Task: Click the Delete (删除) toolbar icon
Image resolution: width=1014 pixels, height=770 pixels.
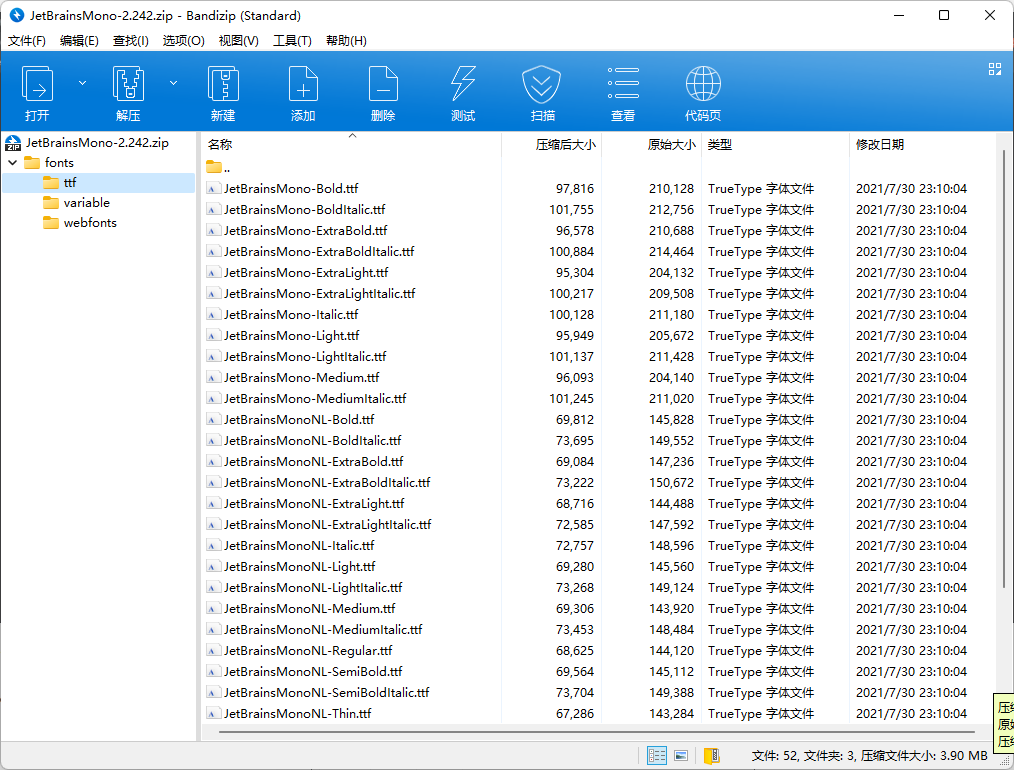Action: (x=383, y=83)
